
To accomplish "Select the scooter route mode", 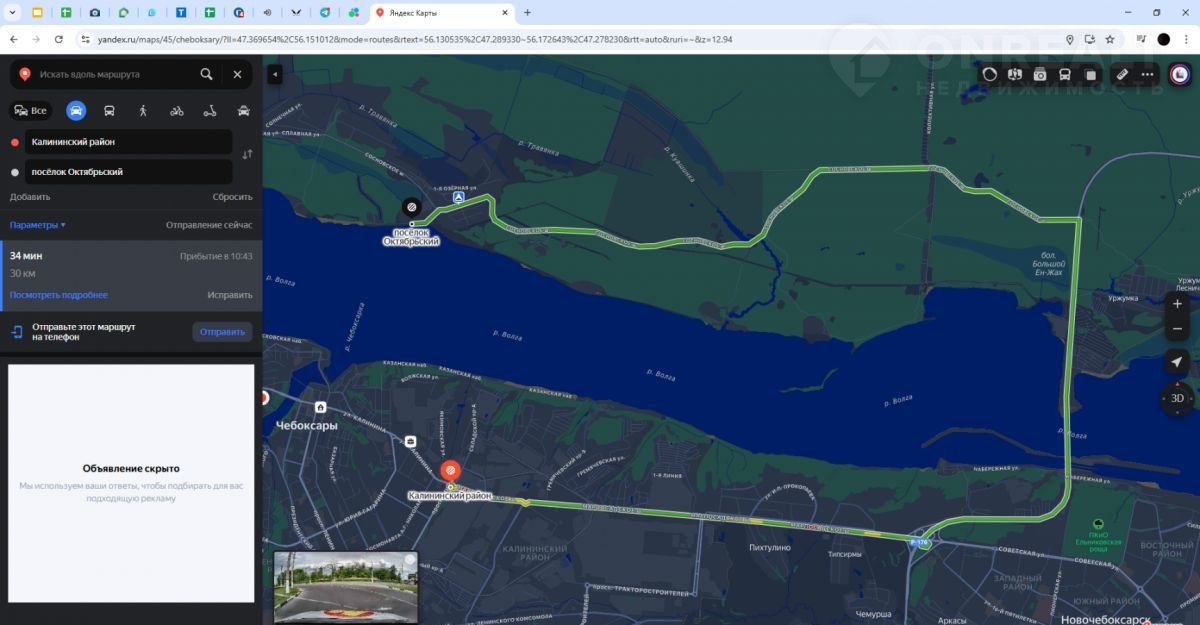I will tap(210, 111).
